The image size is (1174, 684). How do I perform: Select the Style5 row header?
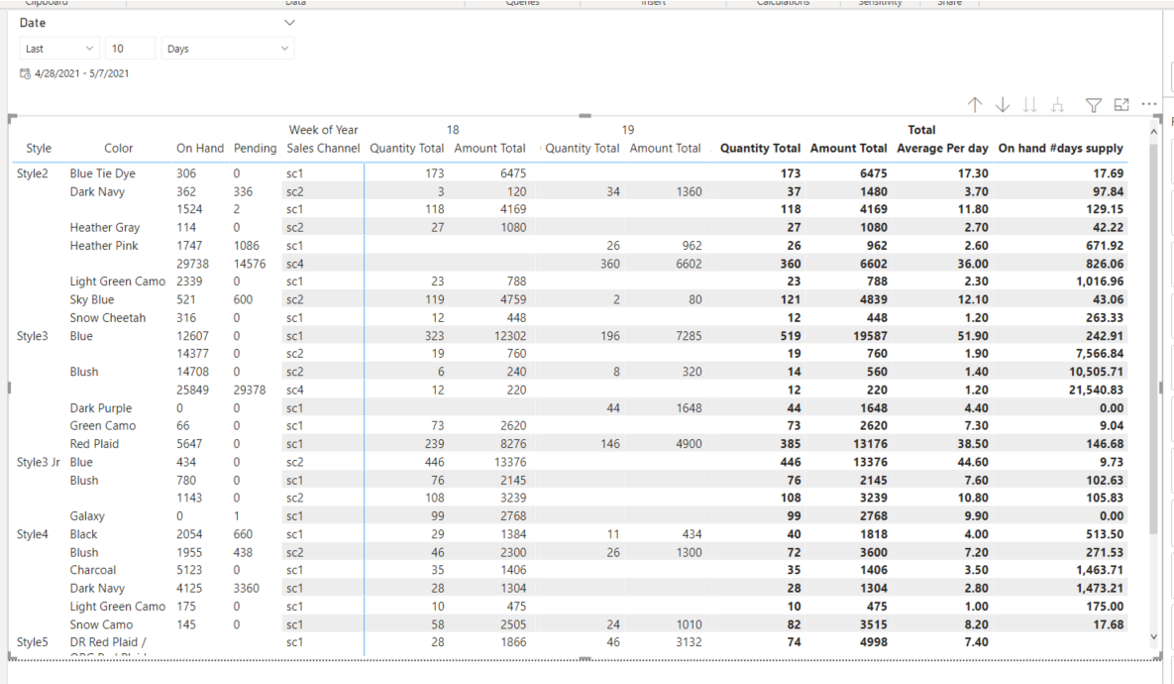point(32,642)
